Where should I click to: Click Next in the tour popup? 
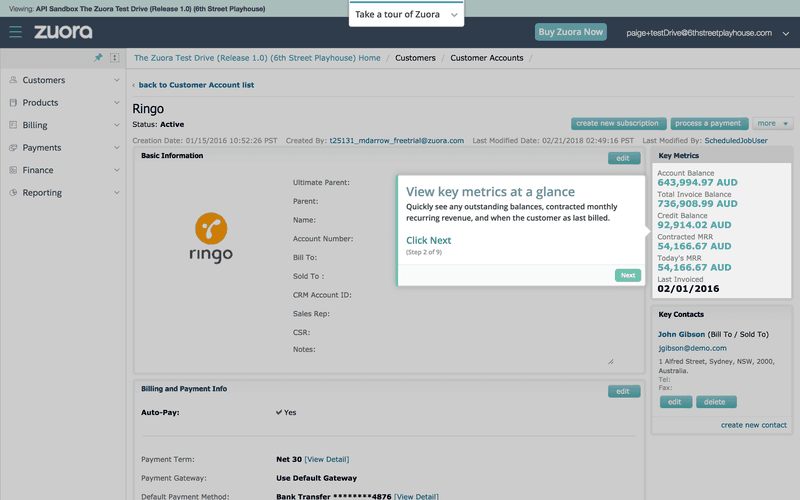click(x=627, y=275)
